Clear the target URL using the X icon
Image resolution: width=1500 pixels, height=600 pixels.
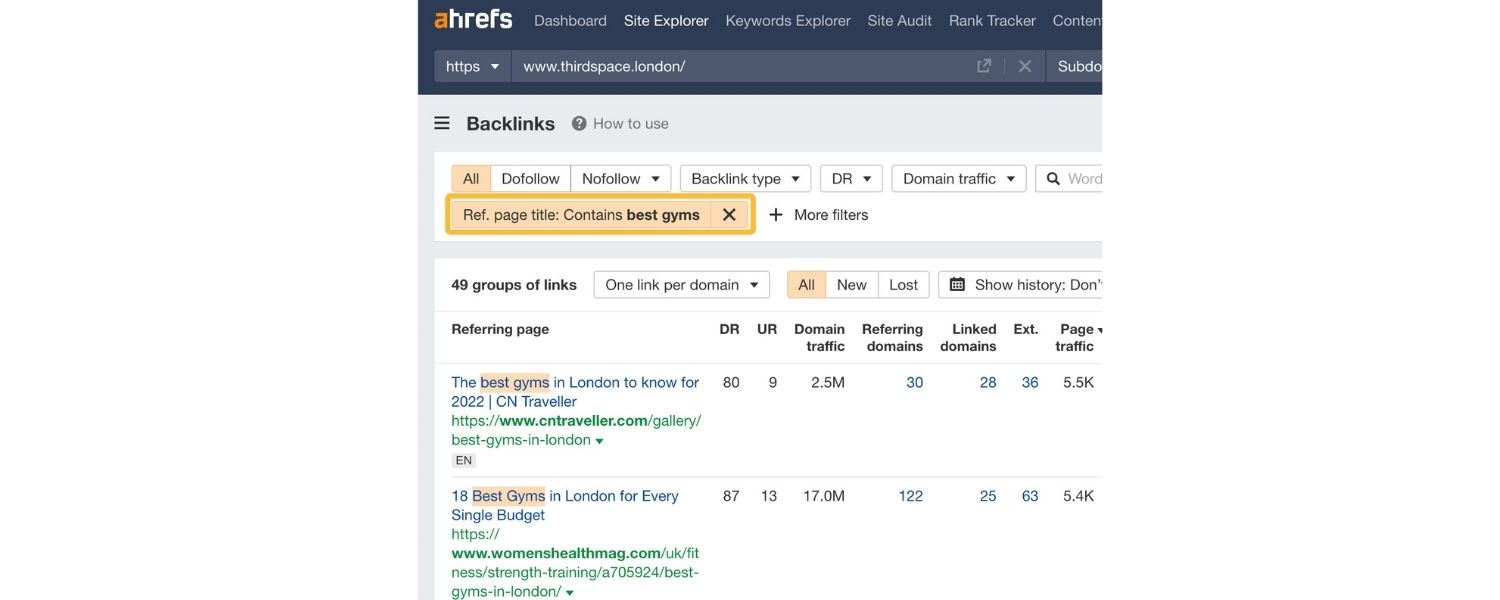pos(1024,65)
